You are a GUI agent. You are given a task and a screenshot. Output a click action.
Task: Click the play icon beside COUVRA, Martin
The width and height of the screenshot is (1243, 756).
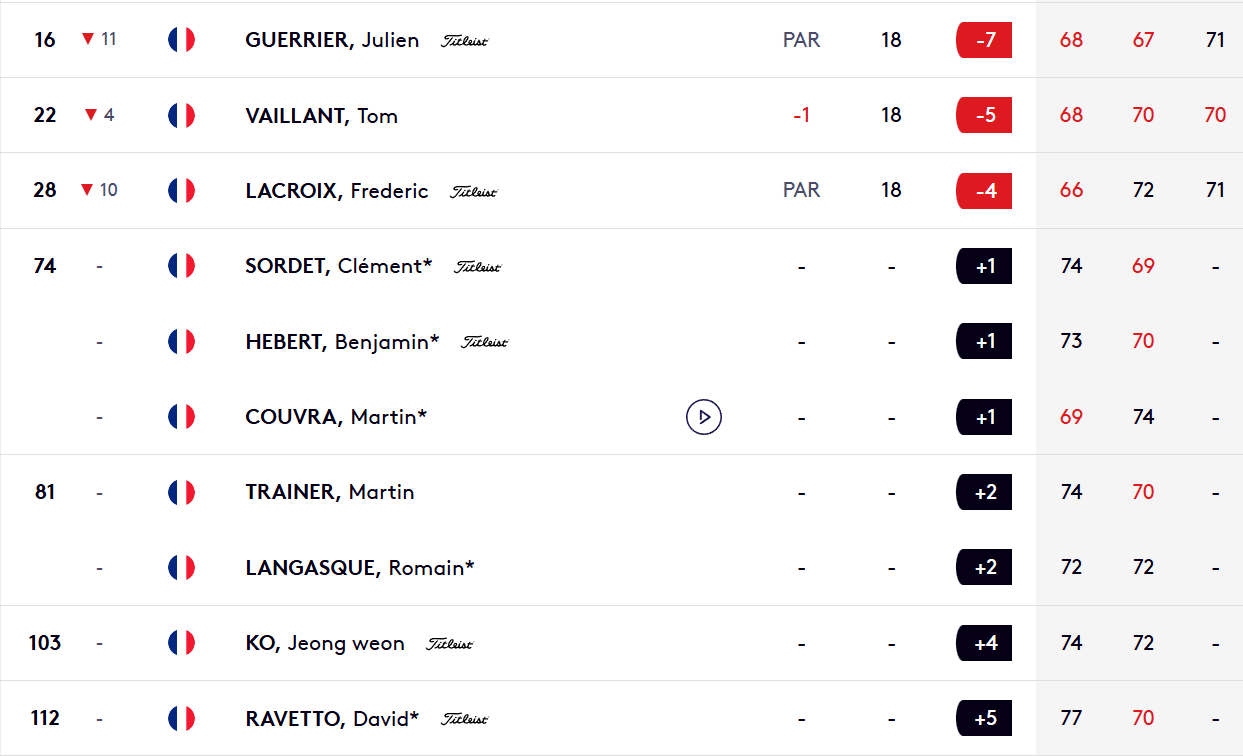pos(704,417)
